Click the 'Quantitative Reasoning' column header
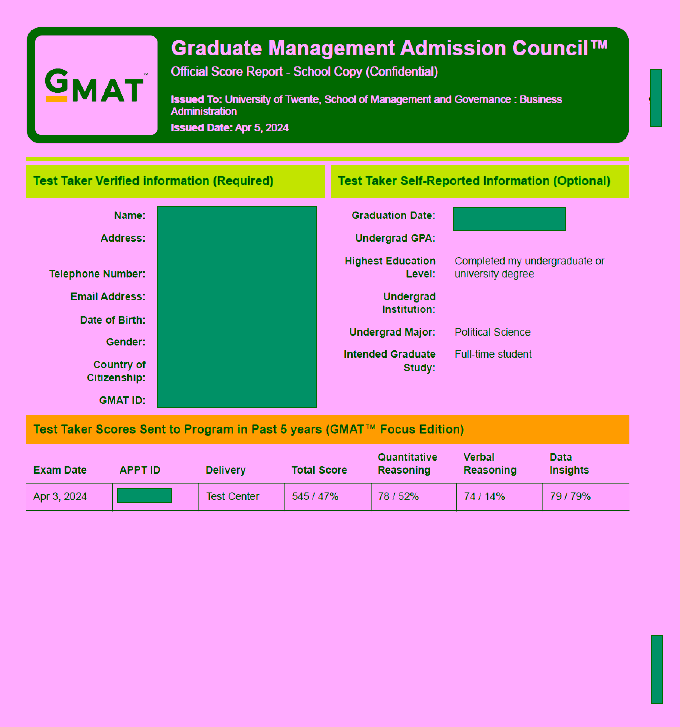This screenshot has width=680, height=727. coord(407,464)
